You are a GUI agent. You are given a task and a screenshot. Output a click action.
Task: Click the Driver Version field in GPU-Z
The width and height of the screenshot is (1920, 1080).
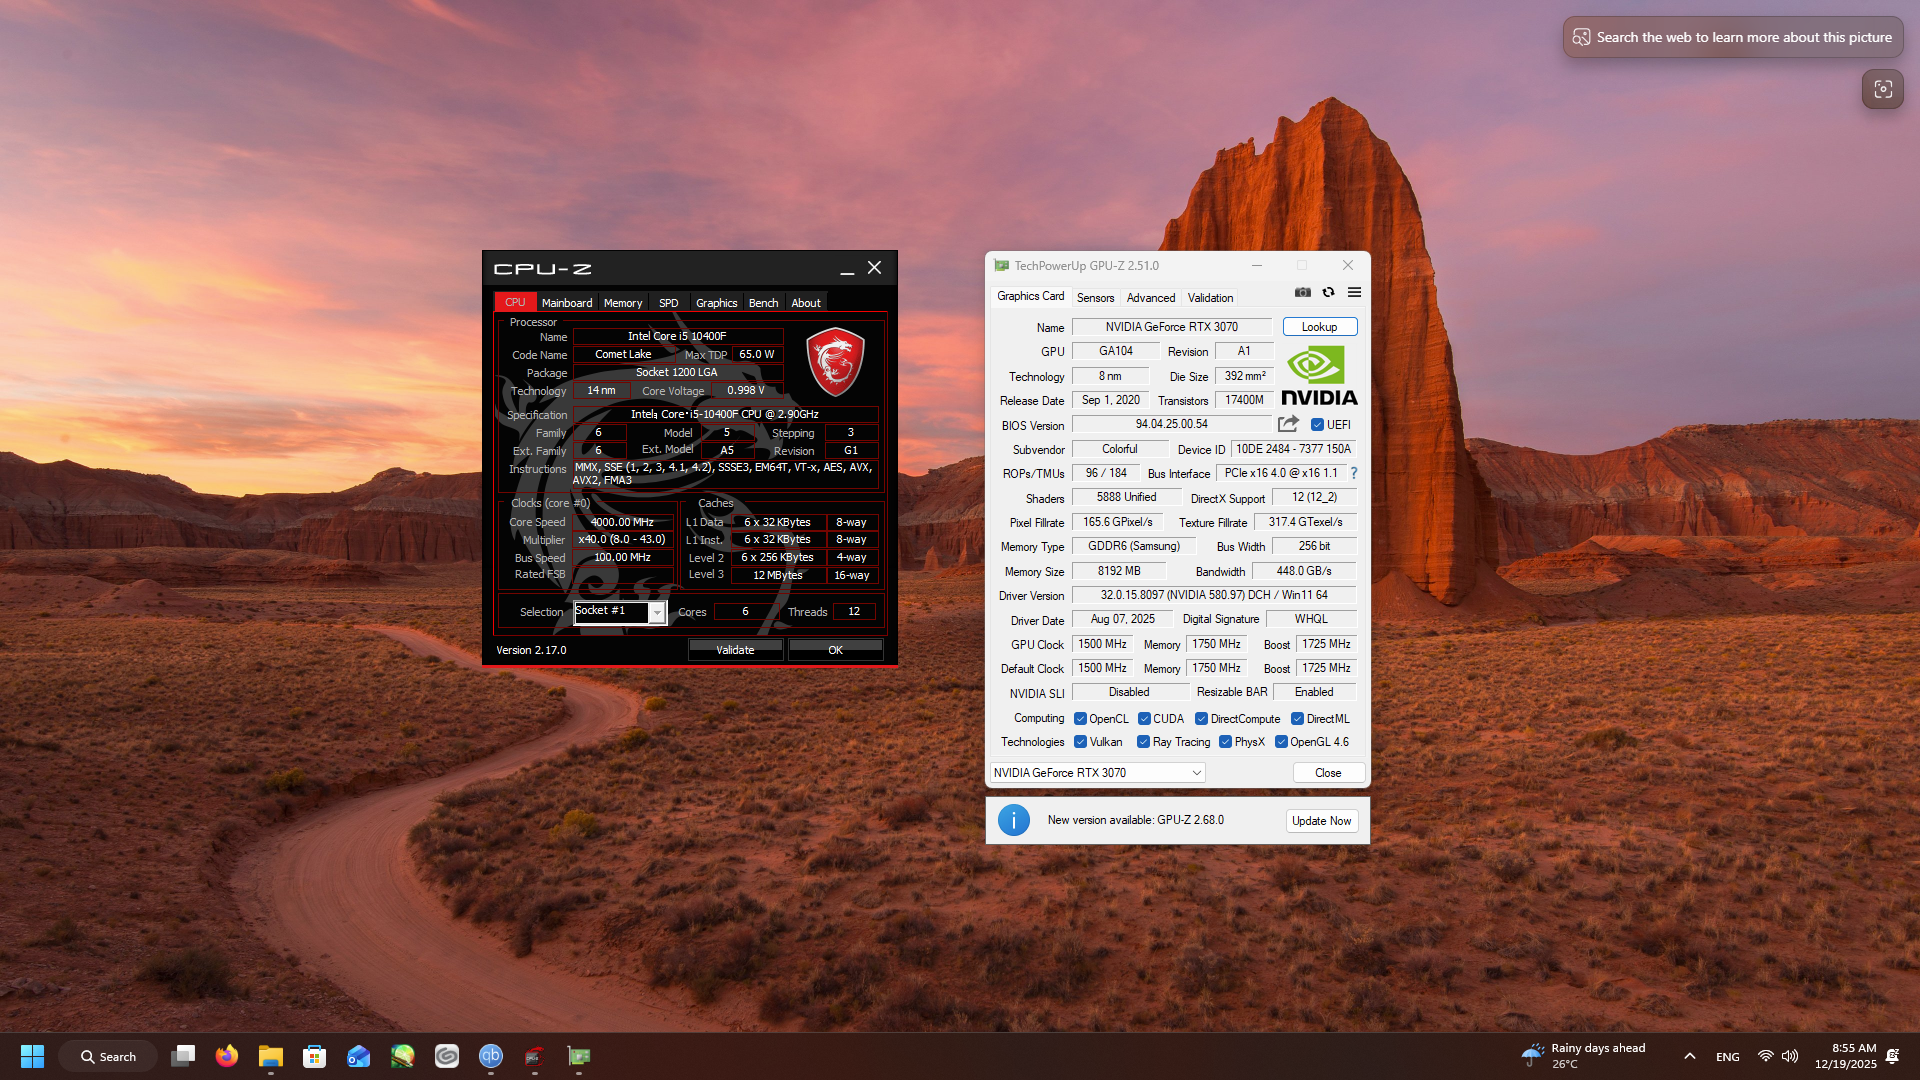(x=1214, y=595)
